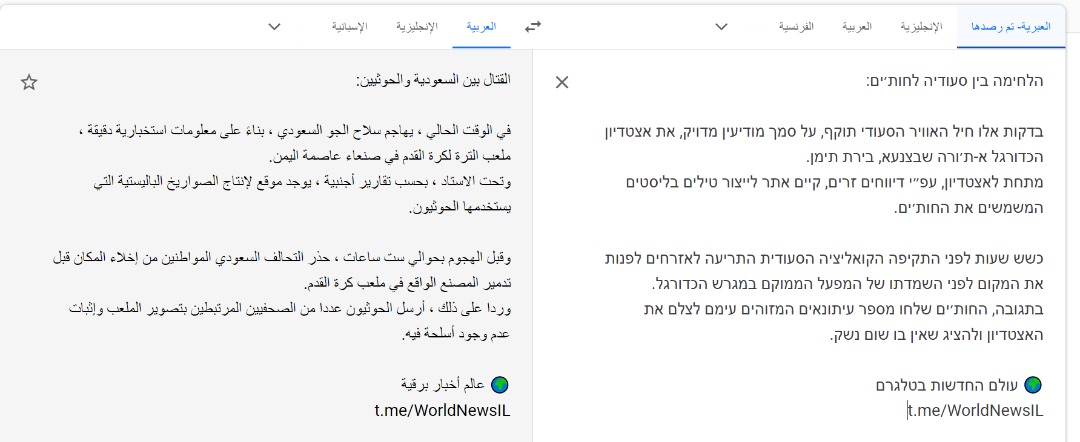This screenshot has height=442, width=1080.
Task: Select Spanish target language tab
Action: point(349,27)
